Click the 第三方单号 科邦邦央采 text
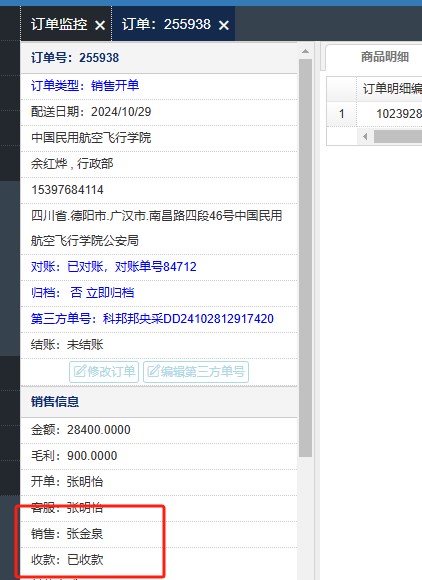Viewport: 422px width, 580px height. point(152,319)
